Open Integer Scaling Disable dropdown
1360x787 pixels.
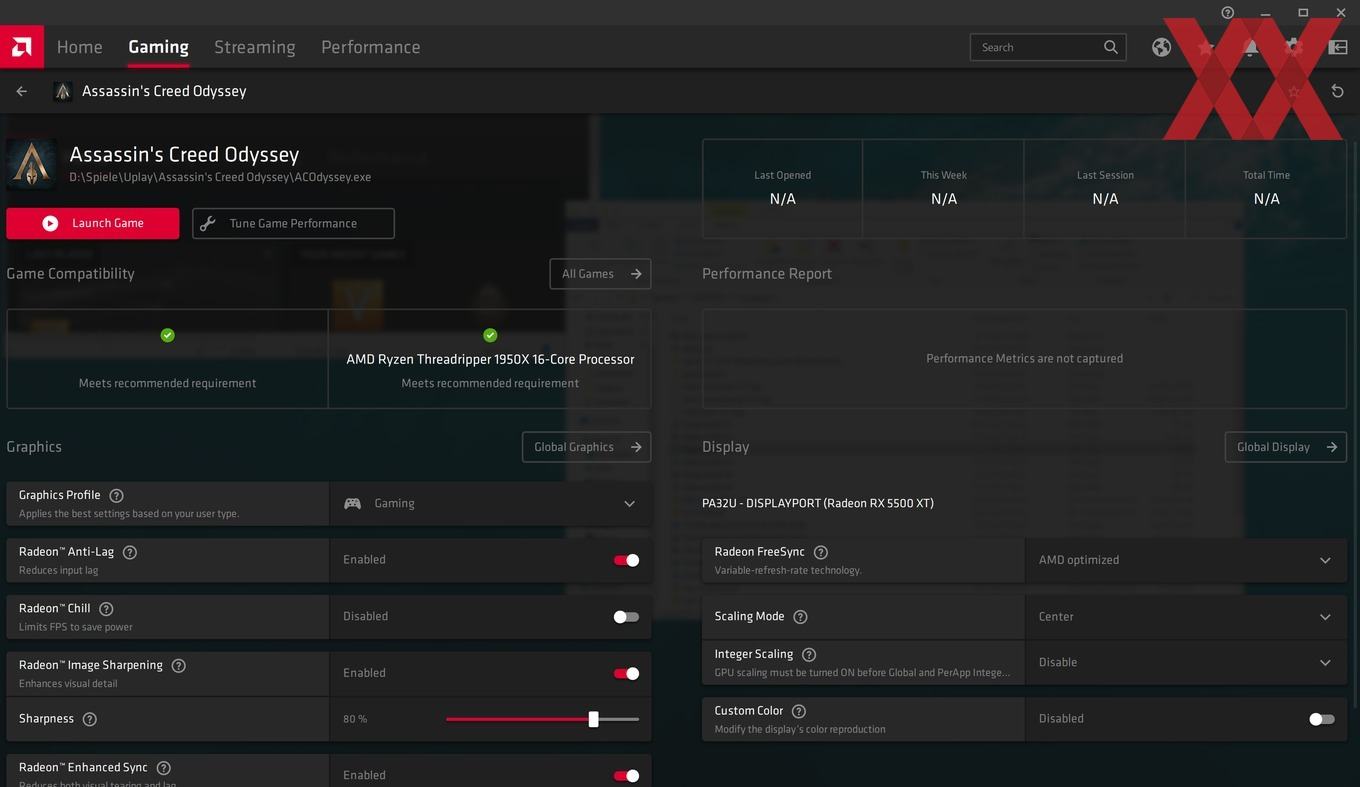(1186, 662)
